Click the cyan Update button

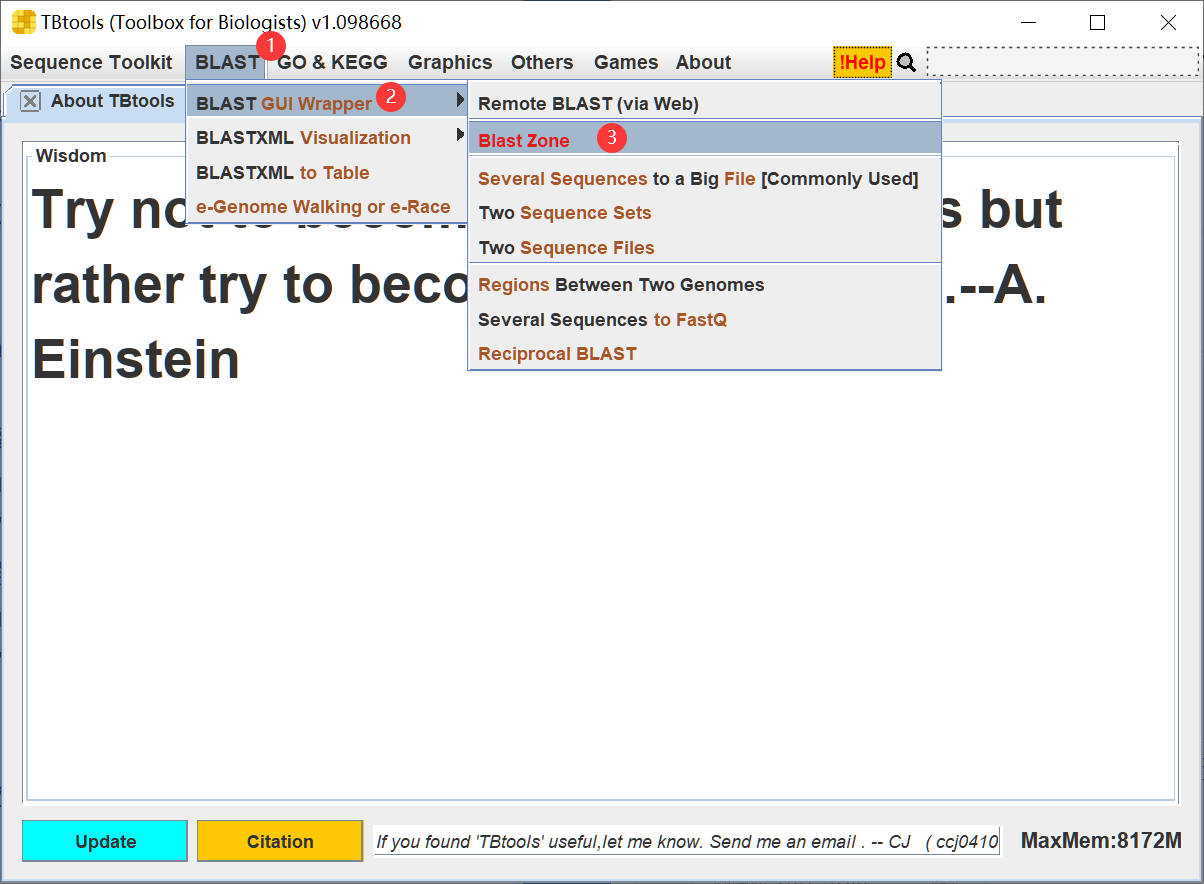point(105,841)
